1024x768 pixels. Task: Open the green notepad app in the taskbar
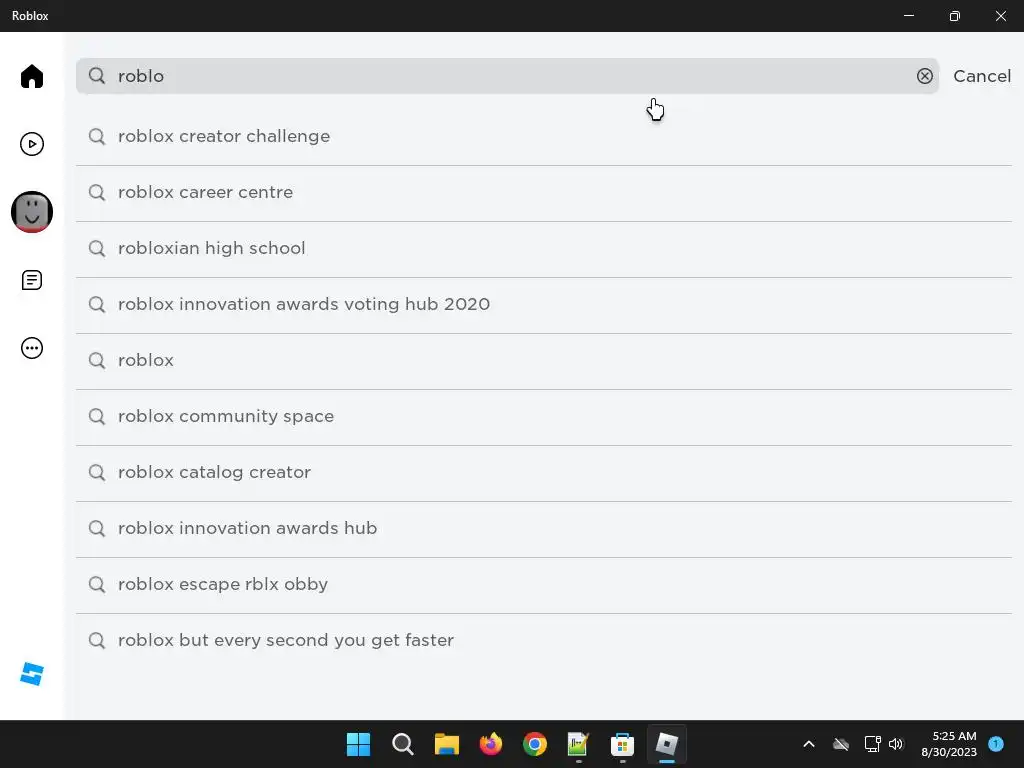579,744
